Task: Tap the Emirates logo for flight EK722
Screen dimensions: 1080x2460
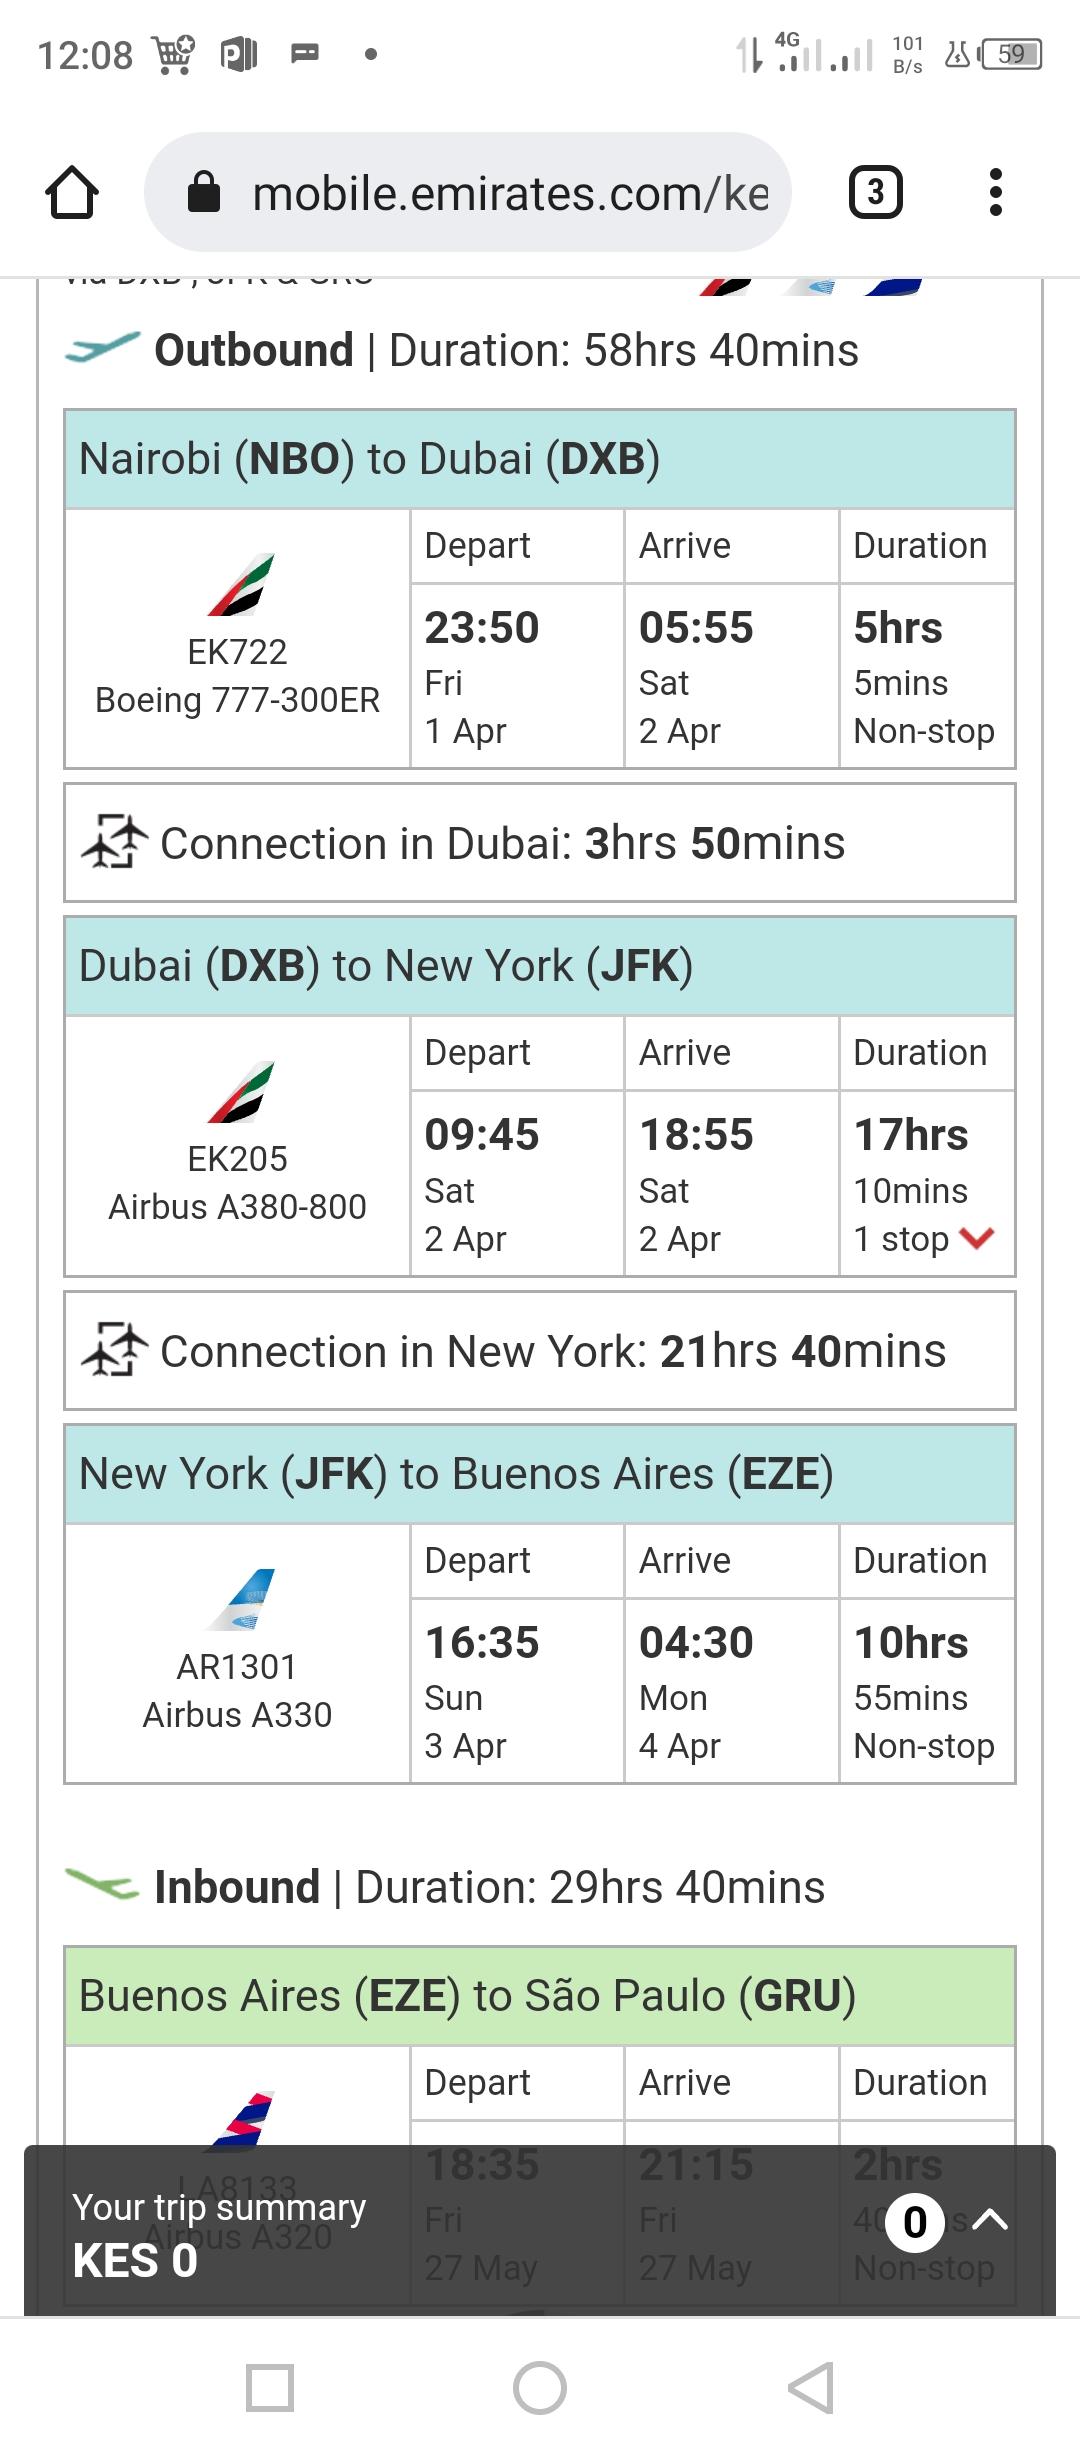Action: 241,585
